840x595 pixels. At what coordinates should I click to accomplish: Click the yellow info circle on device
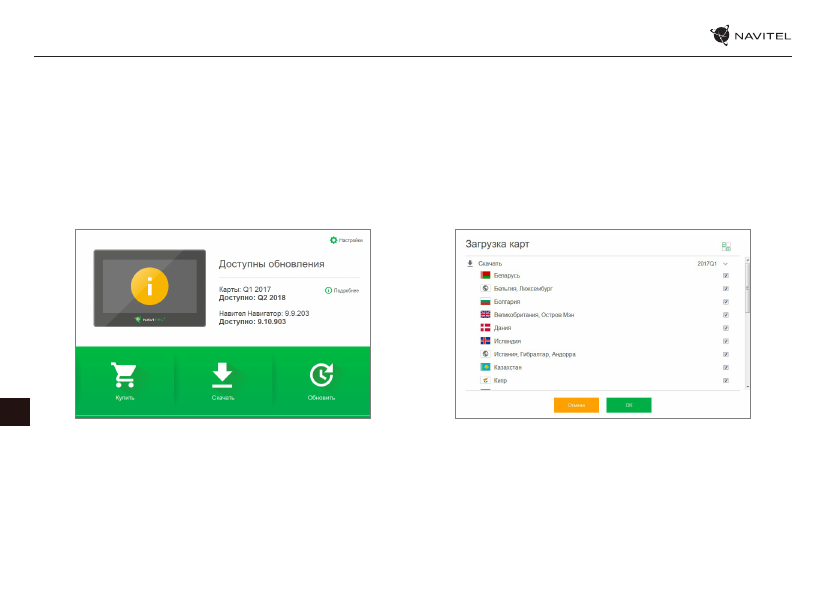149,287
